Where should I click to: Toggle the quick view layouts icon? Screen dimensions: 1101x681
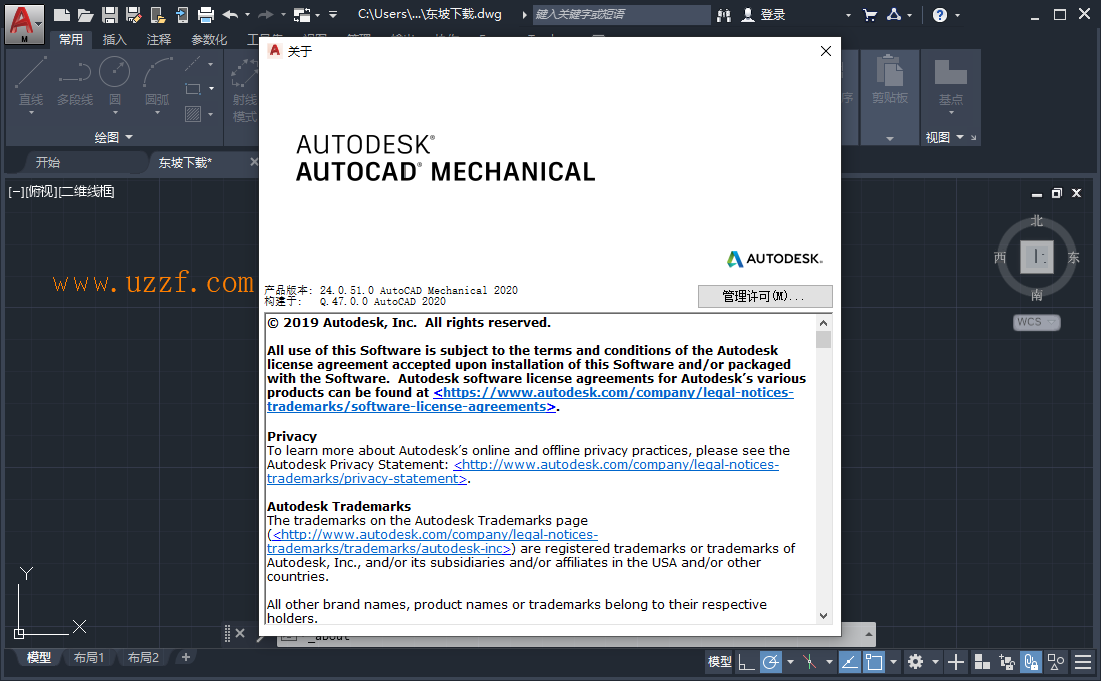click(982, 661)
